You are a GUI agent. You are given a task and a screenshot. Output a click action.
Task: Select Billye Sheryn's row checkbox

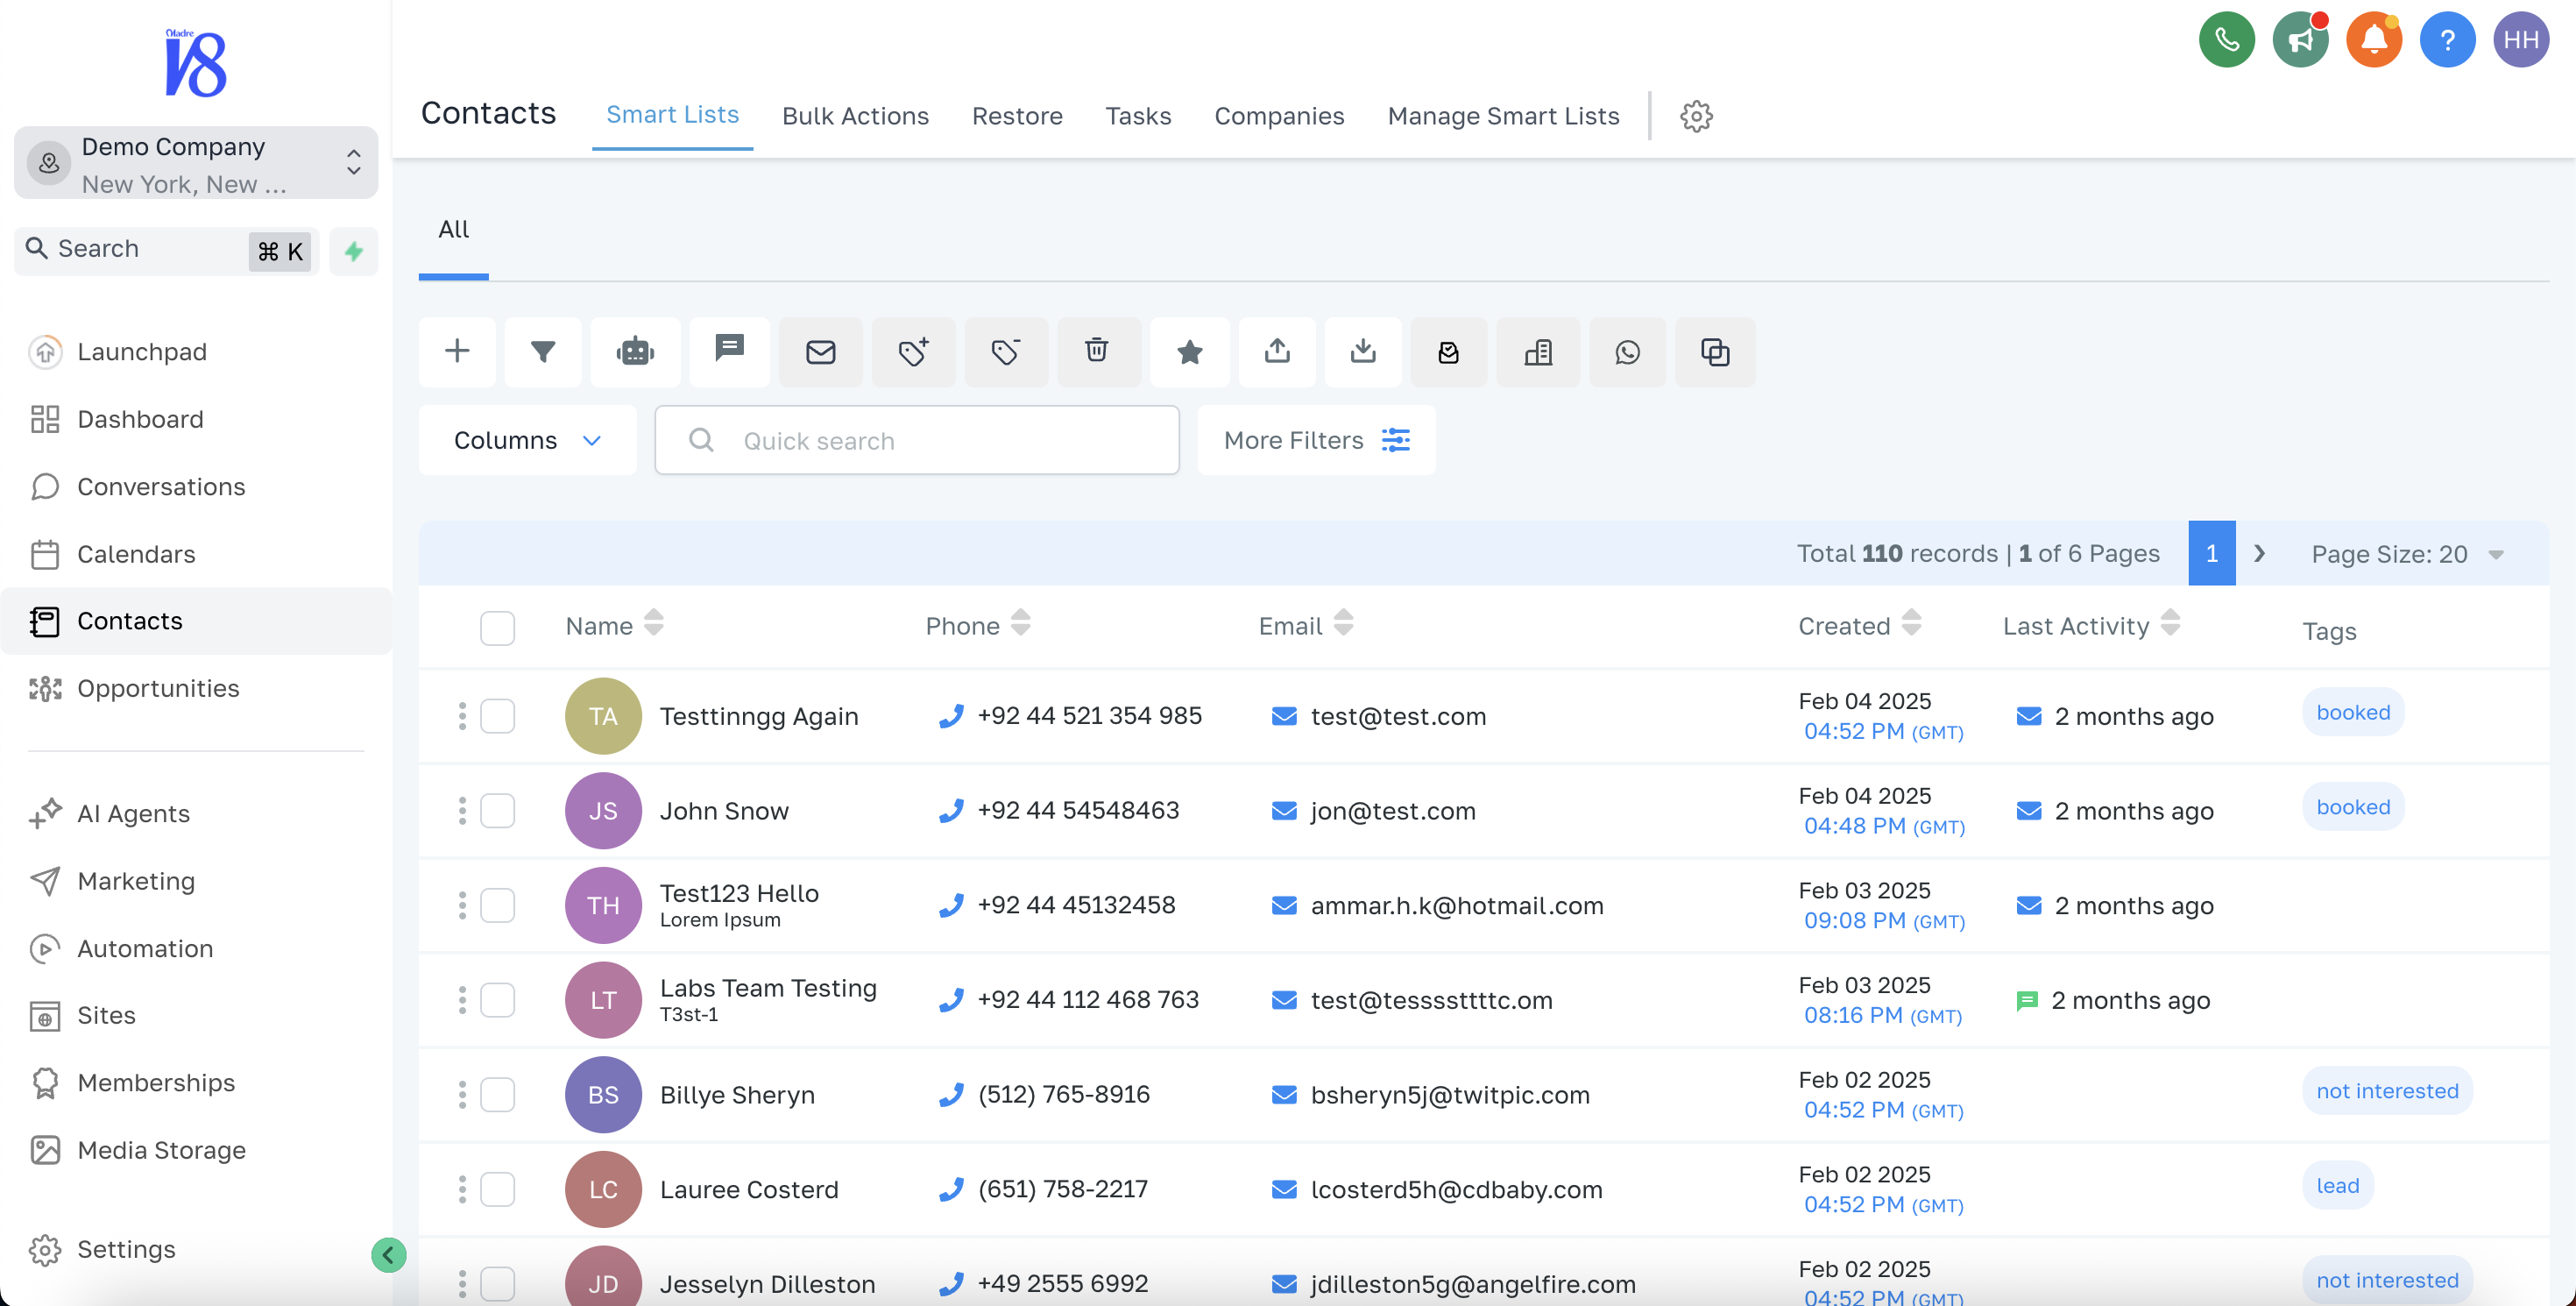pyautogui.click(x=497, y=1095)
